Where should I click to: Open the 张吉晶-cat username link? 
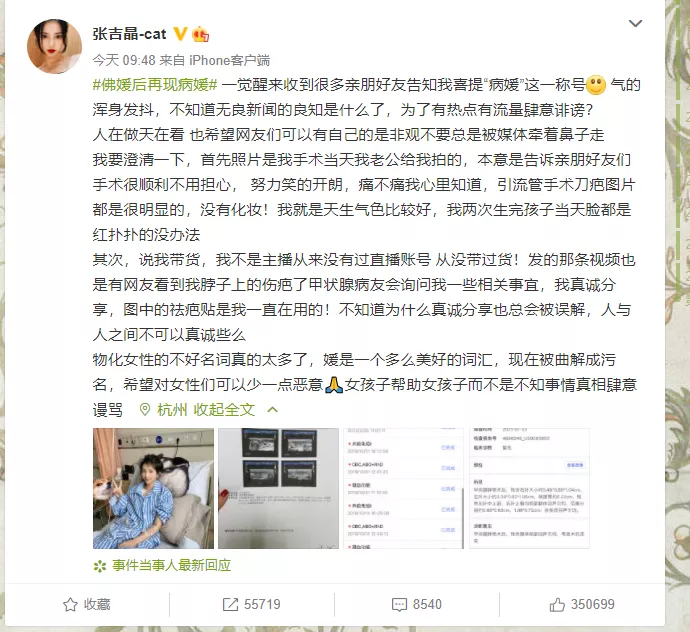(x=129, y=34)
